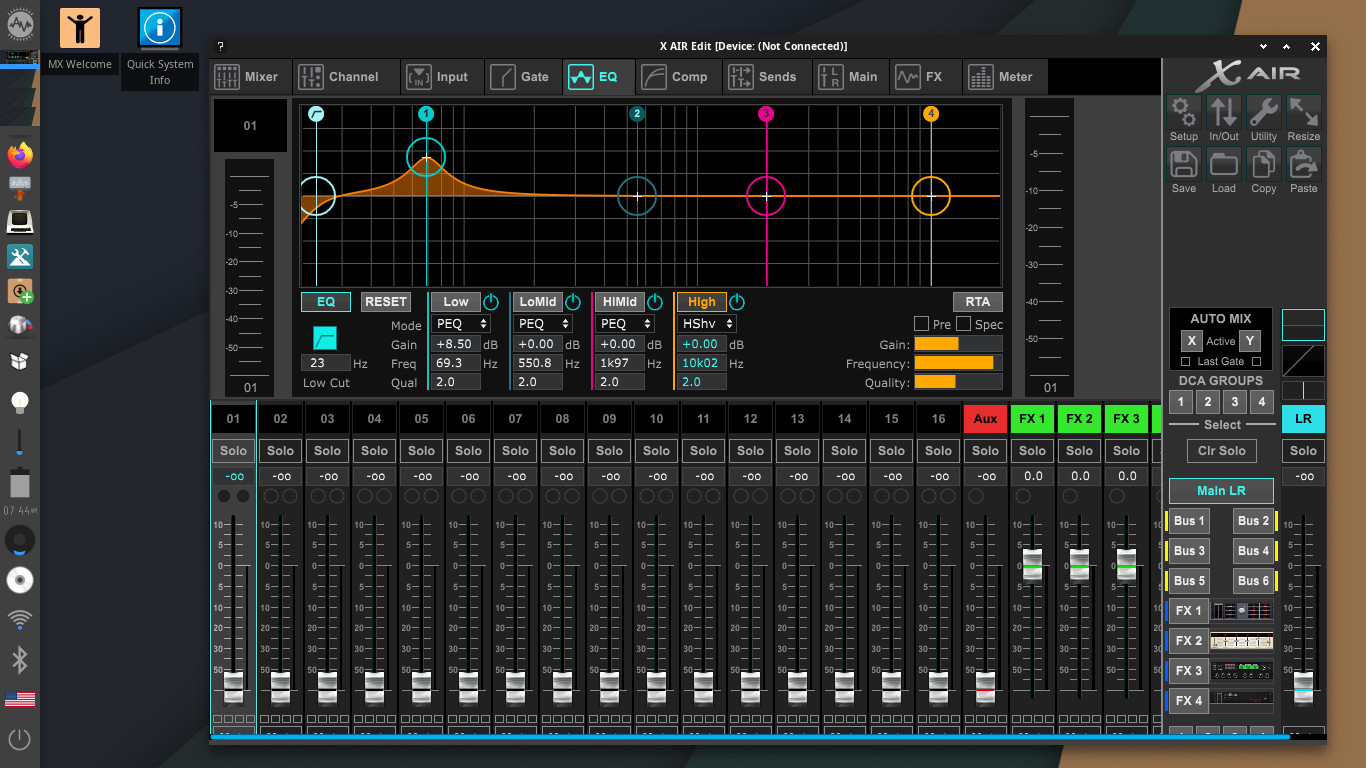Click the Resize icon
1366x768 pixels.
pyautogui.click(x=1303, y=113)
